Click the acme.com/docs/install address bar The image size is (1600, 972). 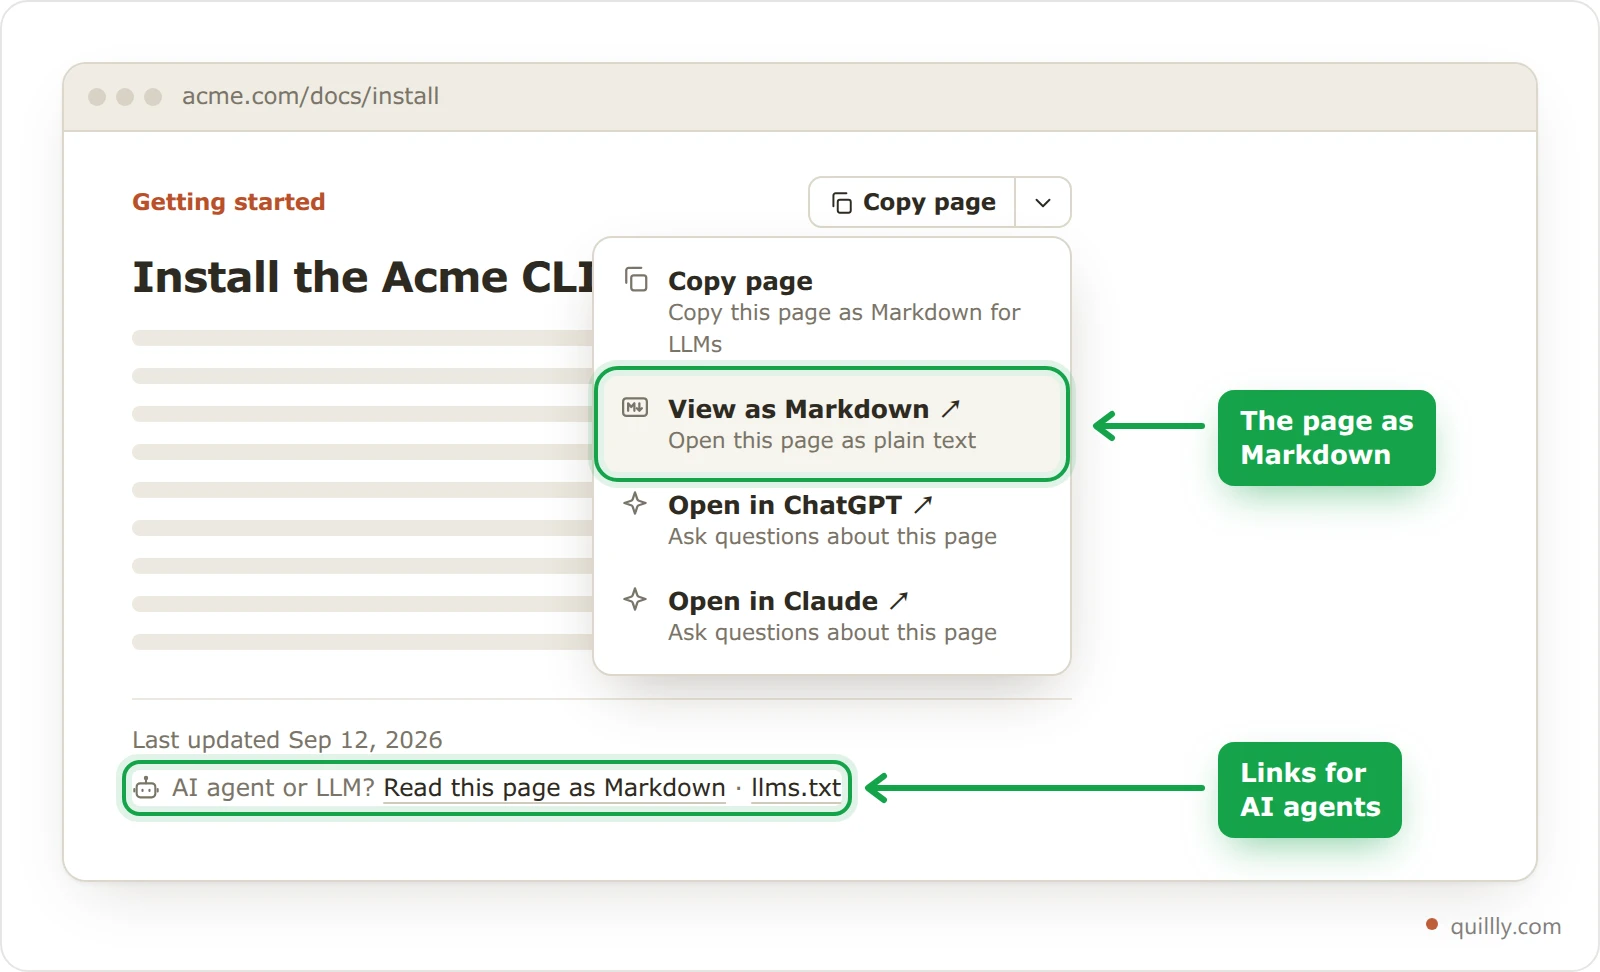point(310,96)
